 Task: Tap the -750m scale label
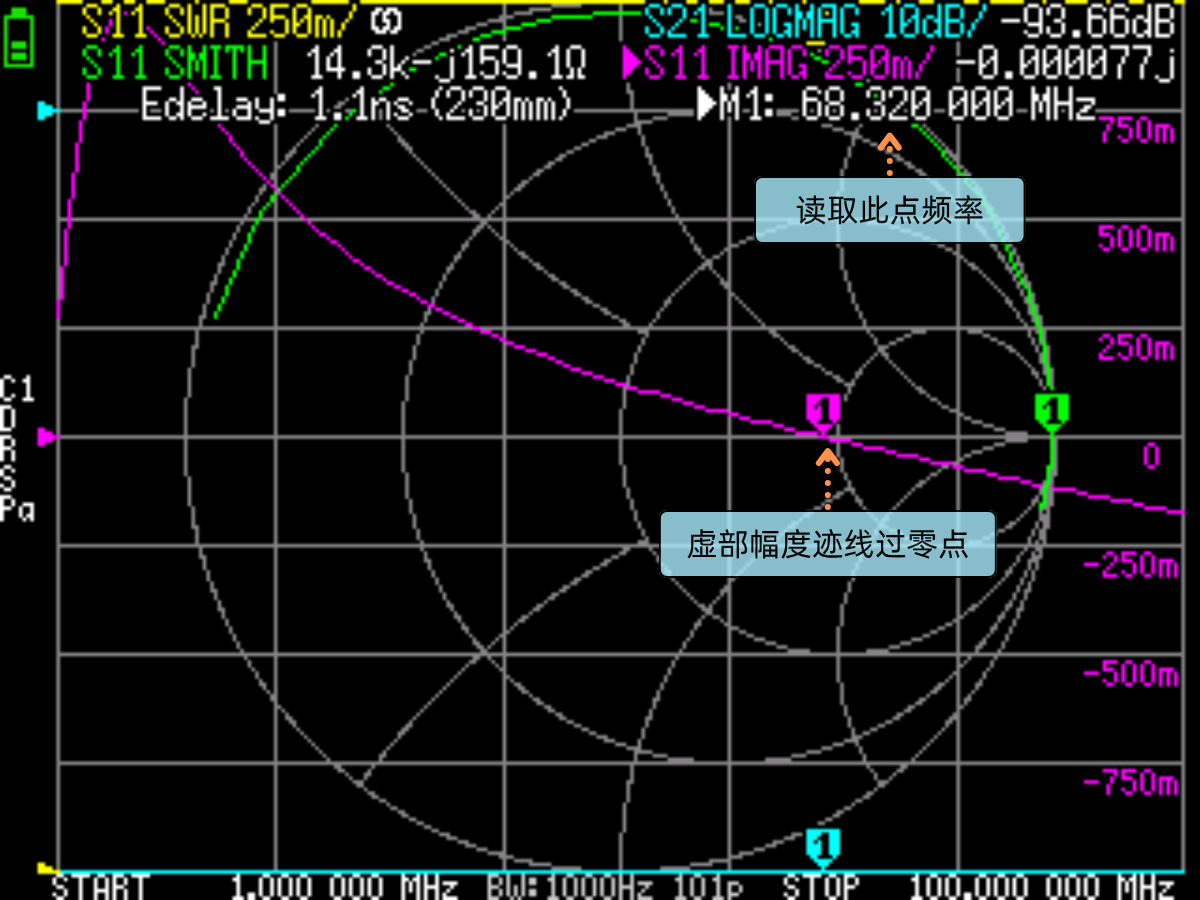[1130, 783]
